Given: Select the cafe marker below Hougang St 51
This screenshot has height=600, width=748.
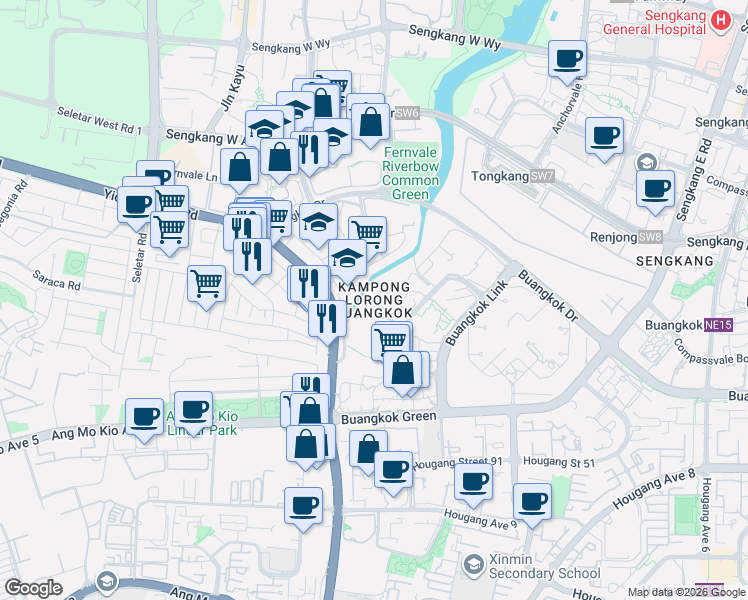Looking at the screenshot, I should (x=532, y=505).
